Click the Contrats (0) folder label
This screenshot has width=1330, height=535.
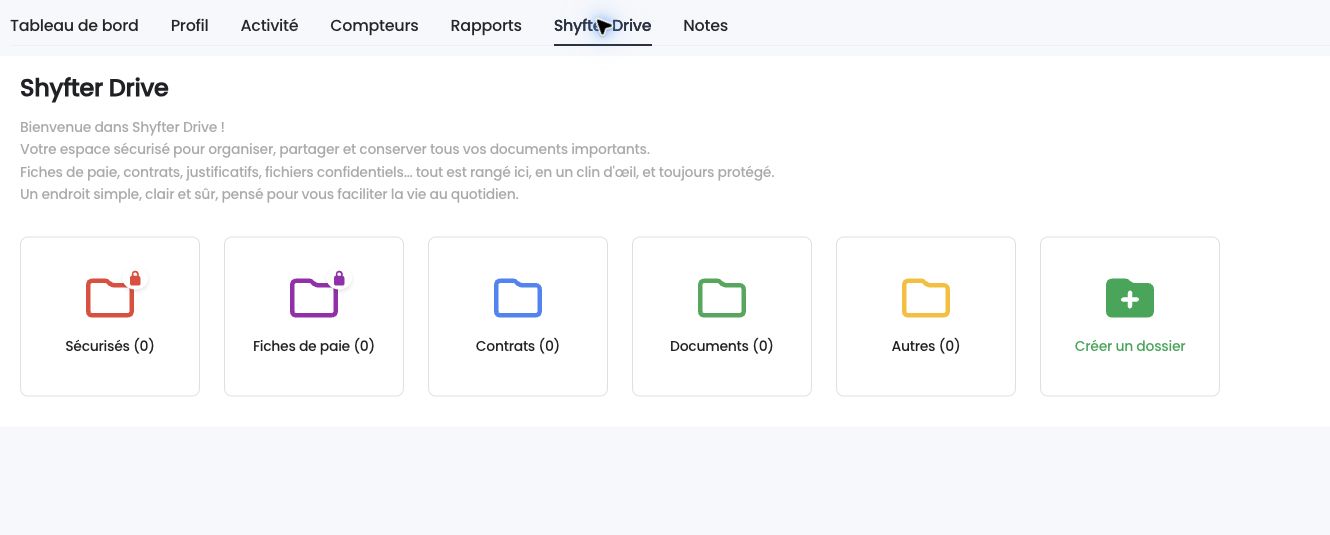pos(518,346)
